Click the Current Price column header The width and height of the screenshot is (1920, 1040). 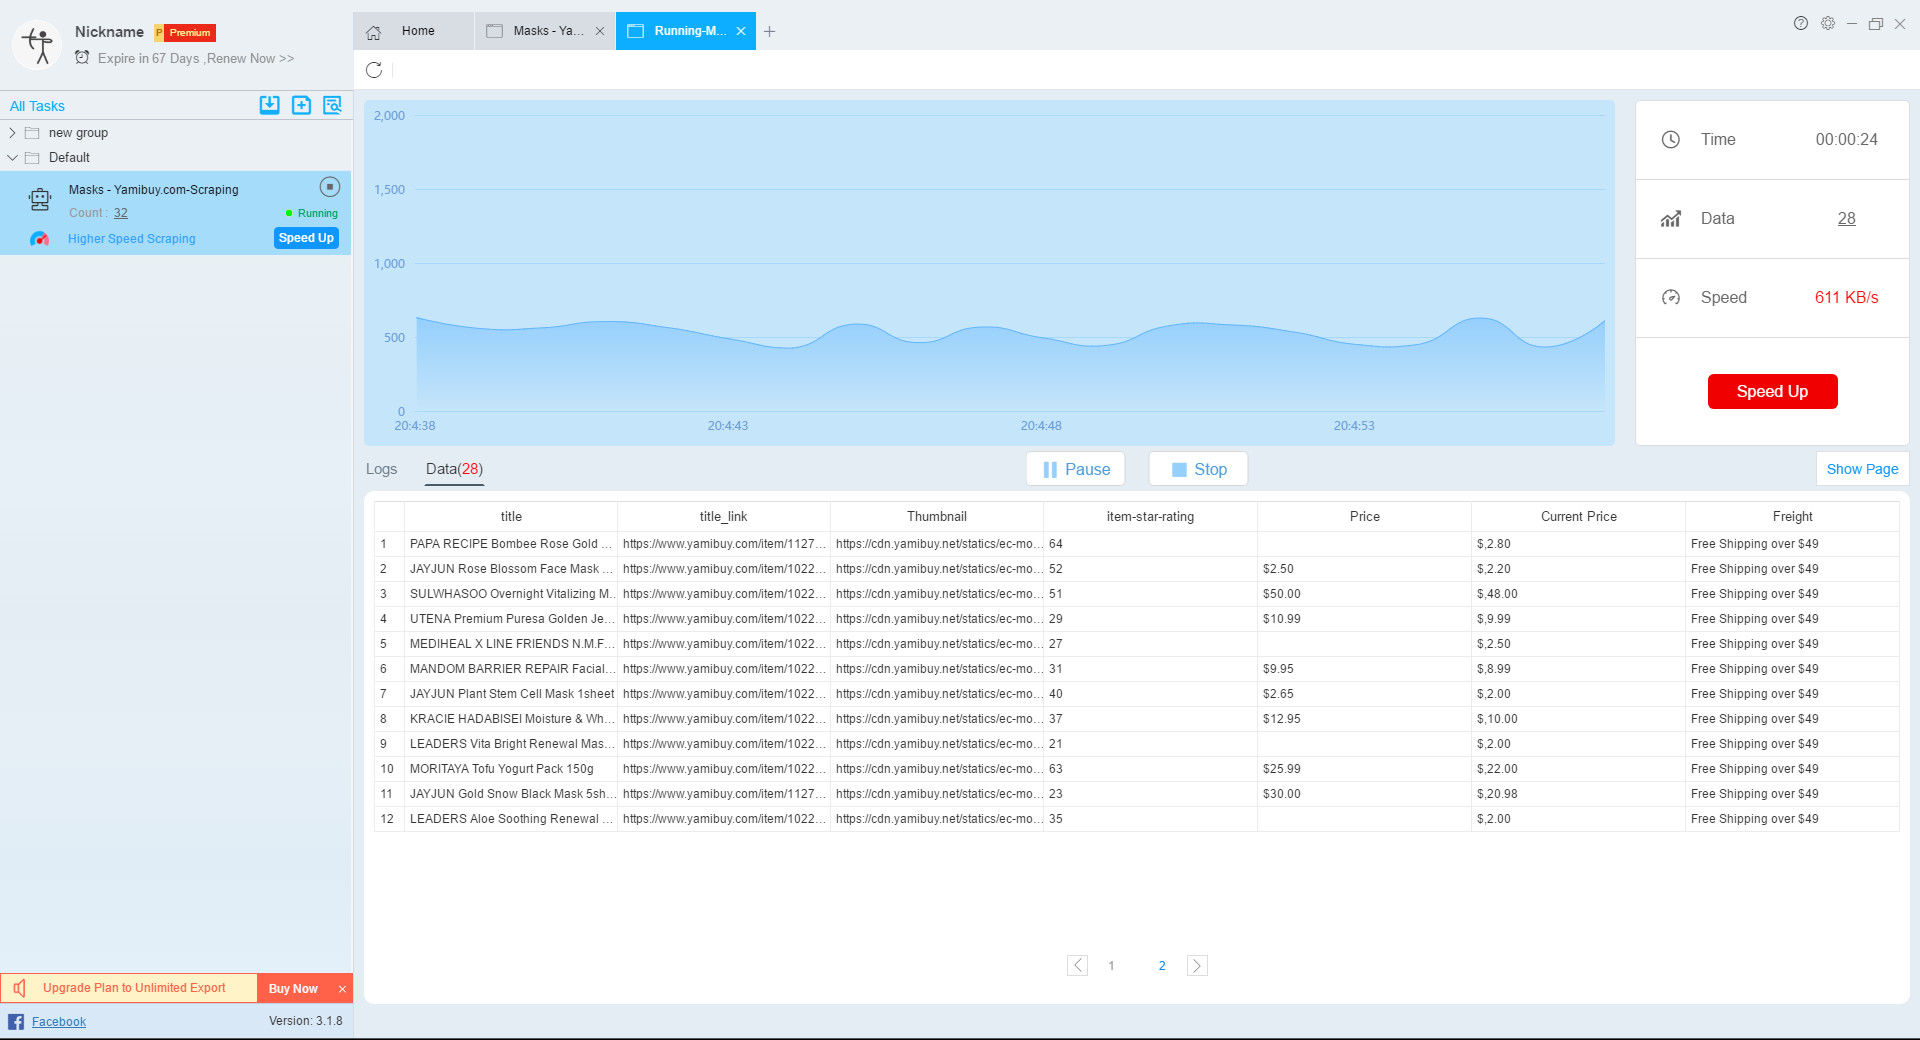pos(1578,517)
